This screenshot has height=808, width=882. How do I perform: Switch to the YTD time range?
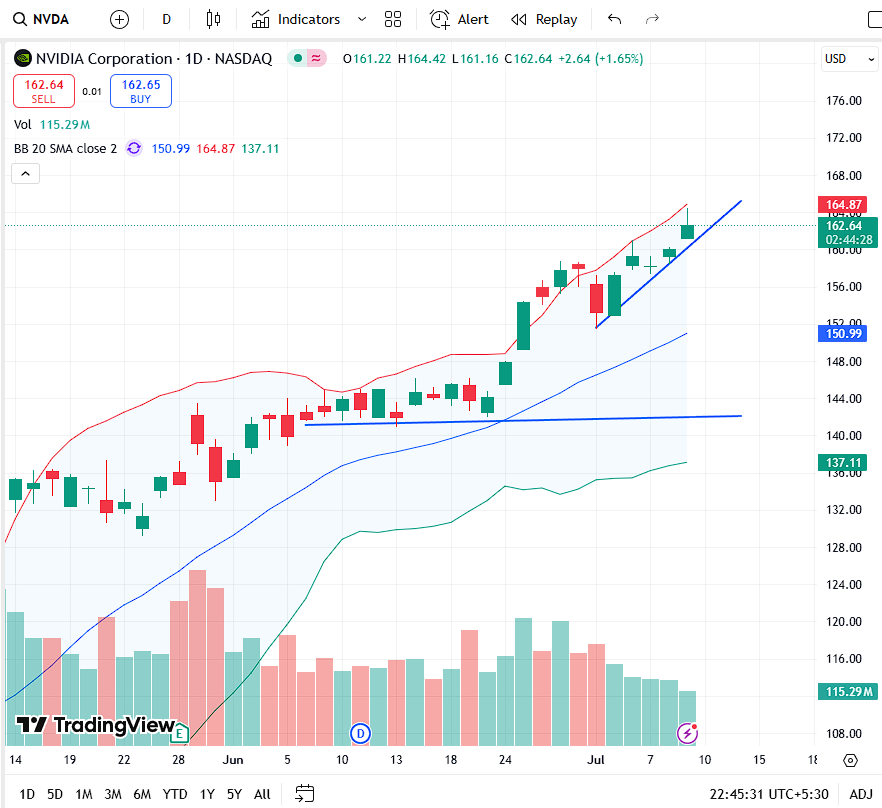click(x=175, y=794)
